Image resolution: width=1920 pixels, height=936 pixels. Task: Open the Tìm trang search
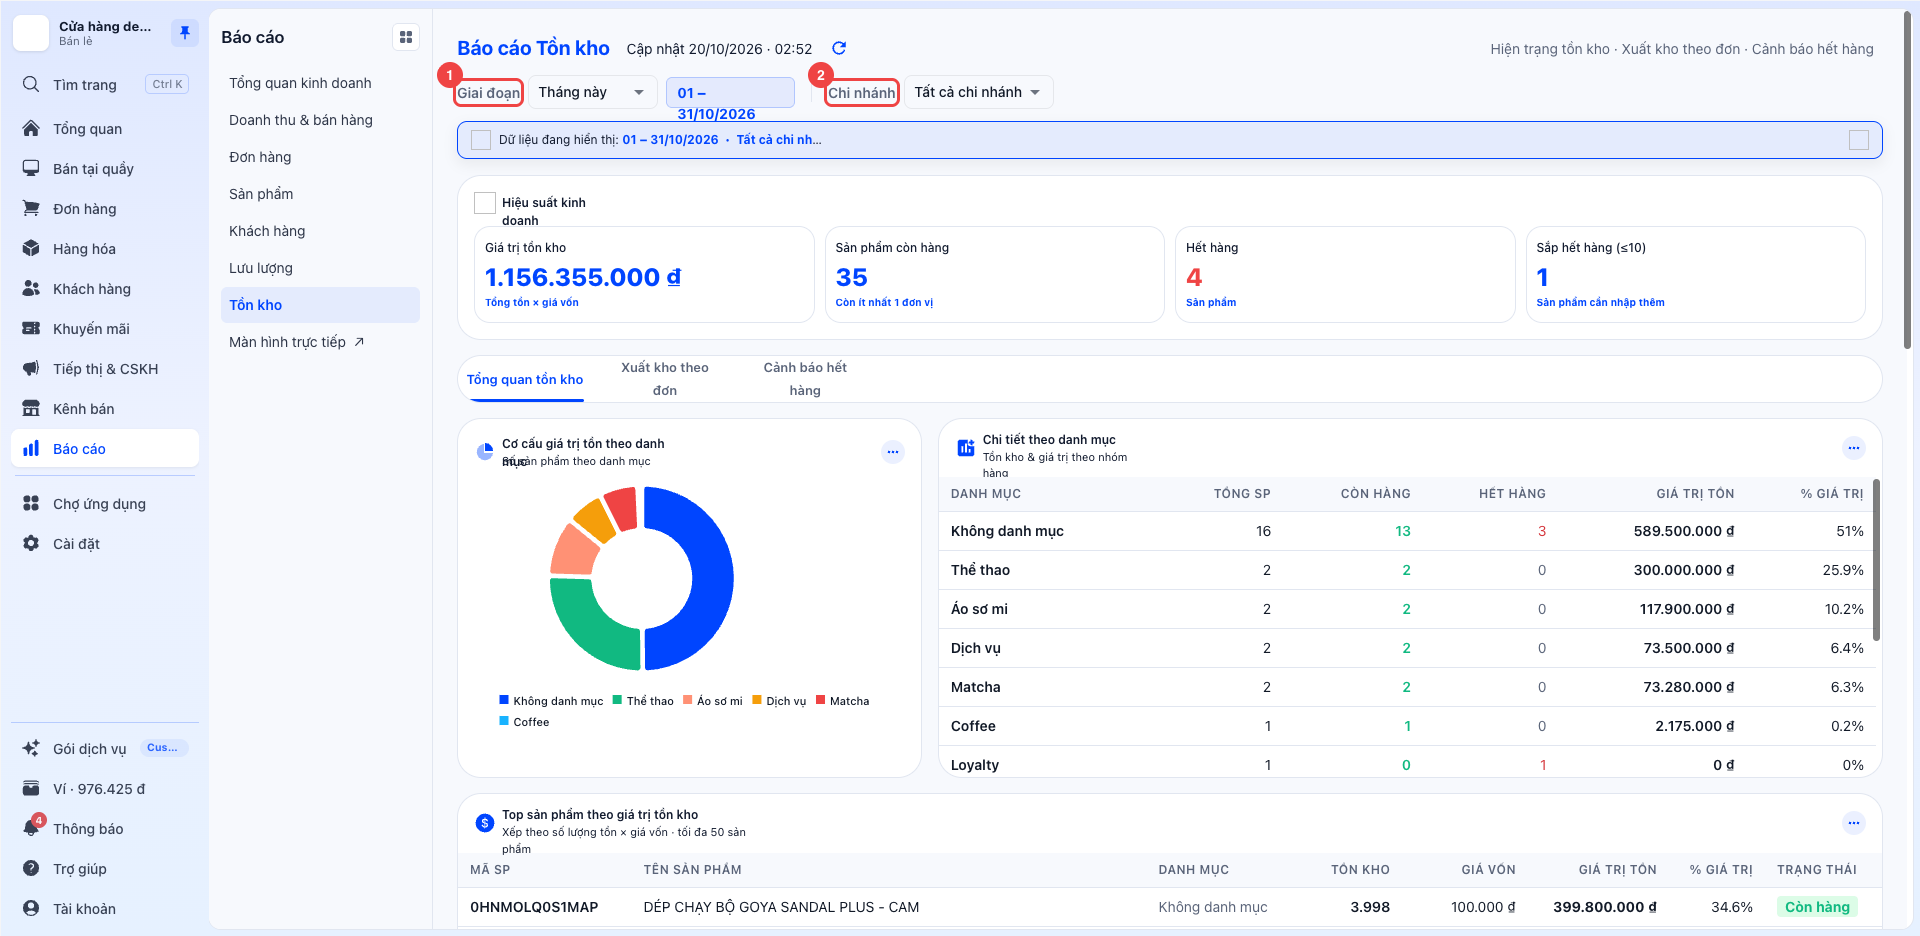click(x=105, y=85)
